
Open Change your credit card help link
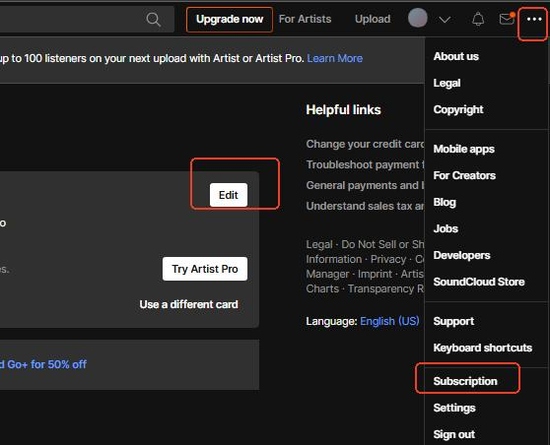point(365,144)
